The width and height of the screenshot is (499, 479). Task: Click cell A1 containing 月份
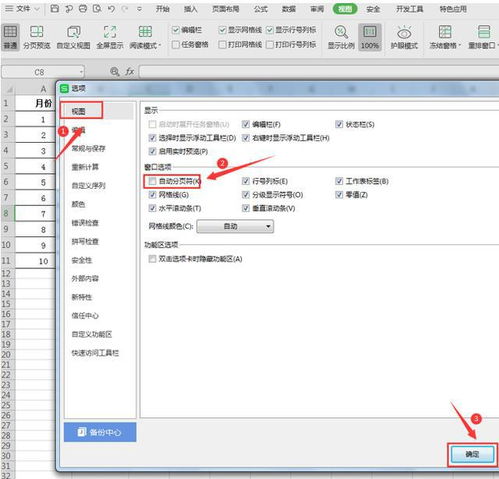tap(35, 103)
